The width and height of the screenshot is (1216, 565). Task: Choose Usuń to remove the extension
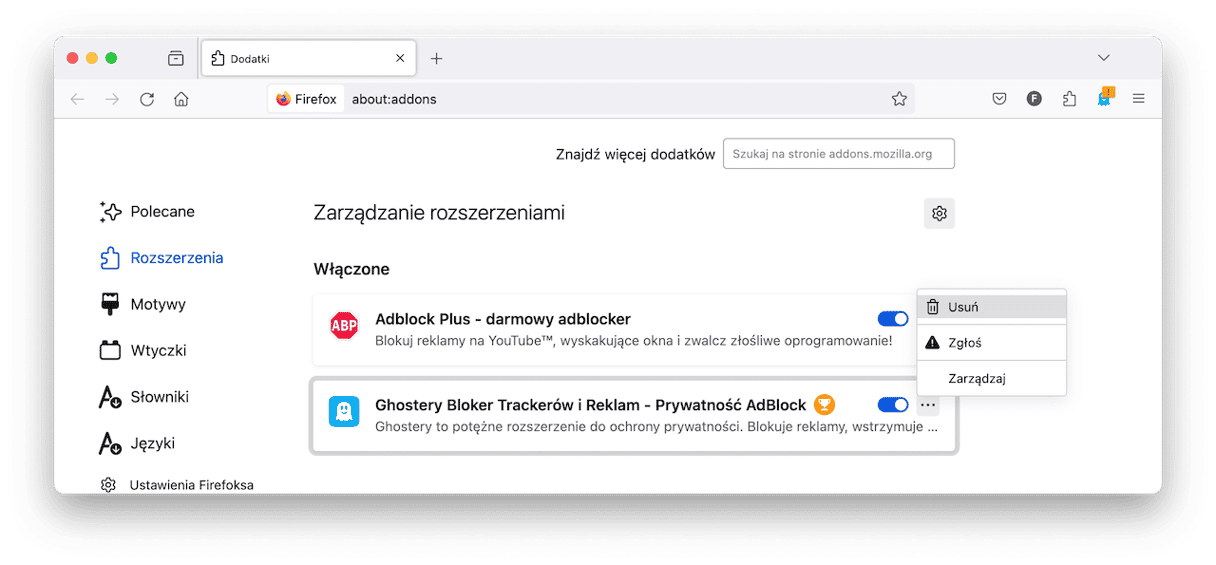click(x=992, y=307)
